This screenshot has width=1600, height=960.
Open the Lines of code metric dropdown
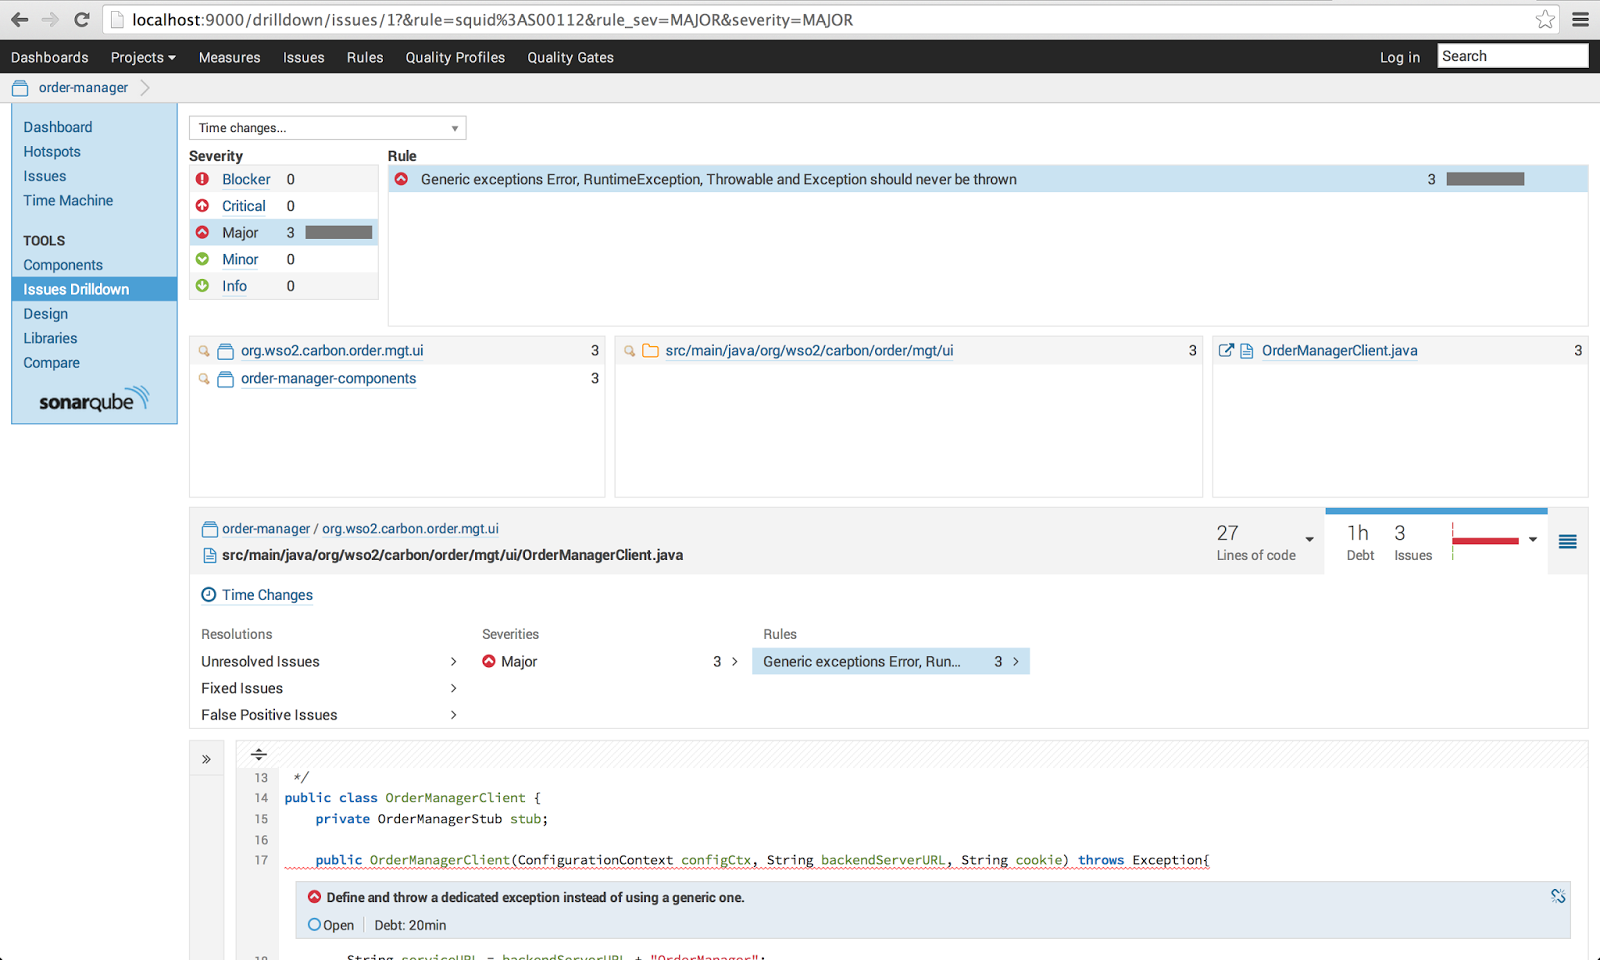point(1308,541)
